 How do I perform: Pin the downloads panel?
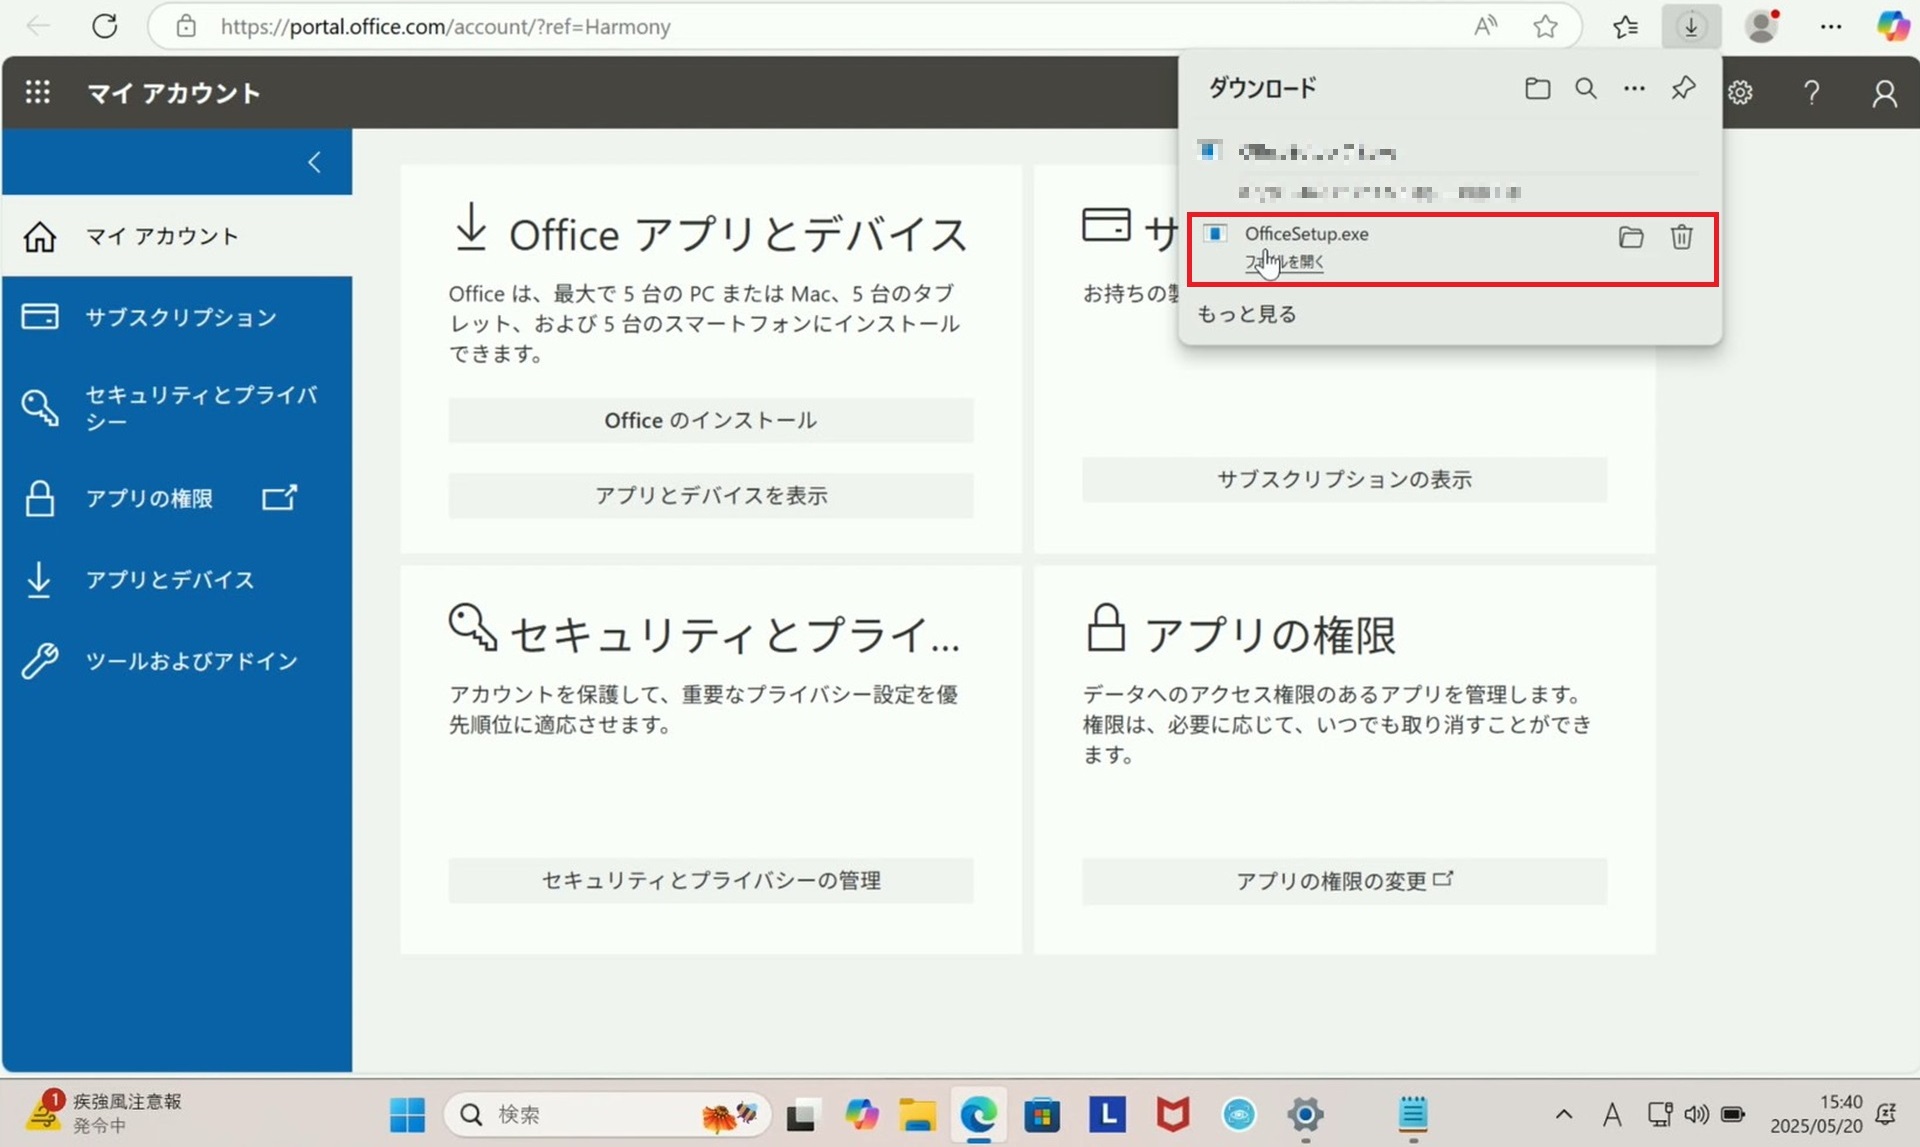point(1683,88)
